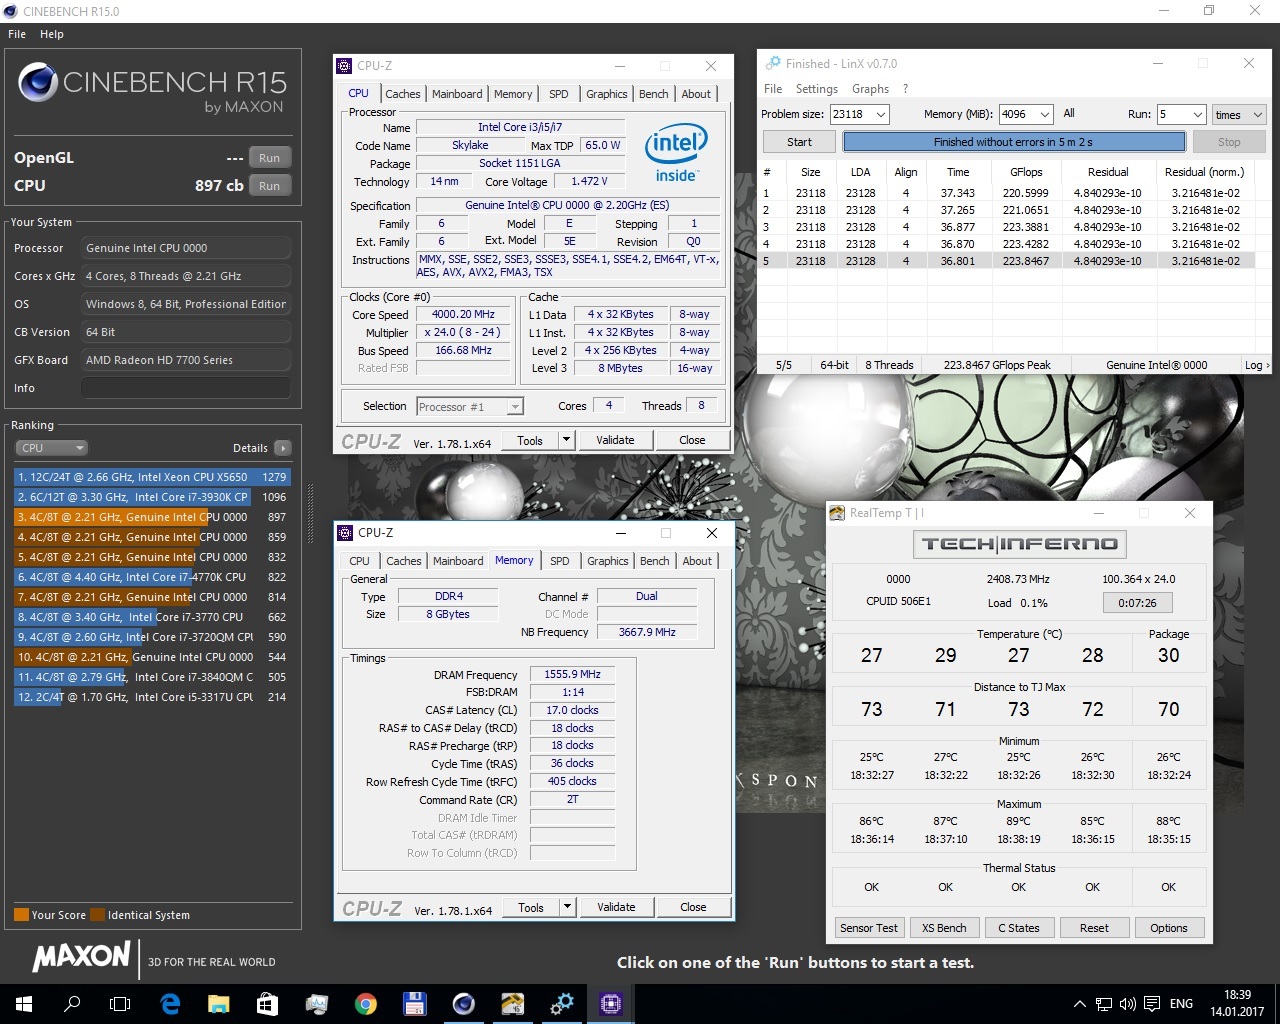This screenshot has width=1280, height=1024.
Task: Click the Details arrow in Cinebench Ranking
Action: coord(283,448)
